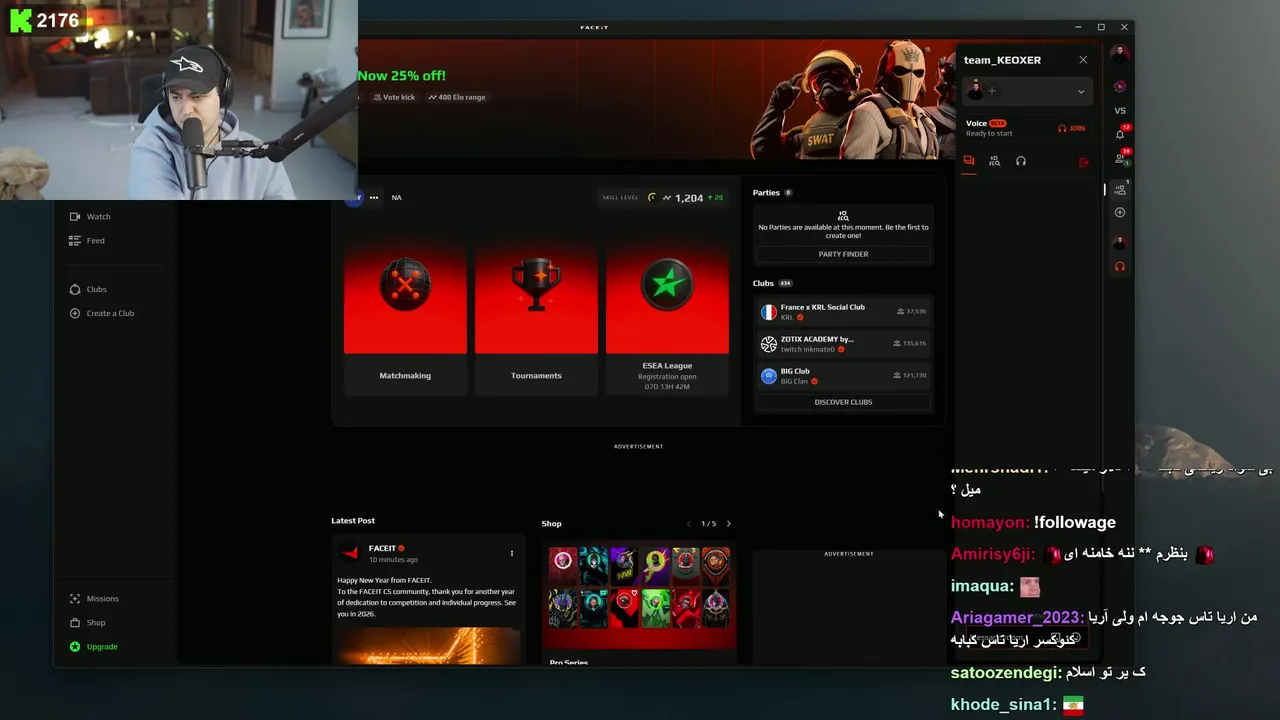This screenshot has width=1280, height=720.
Task: Click the Create a Club plus icon
Action: pyautogui.click(x=75, y=313)
